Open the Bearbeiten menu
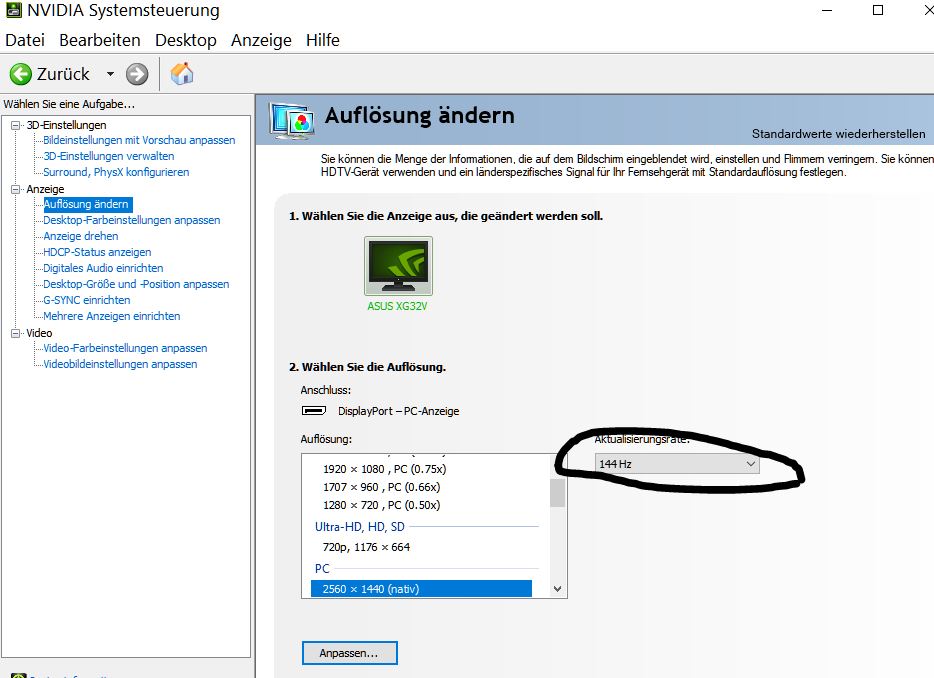This screenshot has width=934, height=678. click(x=100, y=40)
